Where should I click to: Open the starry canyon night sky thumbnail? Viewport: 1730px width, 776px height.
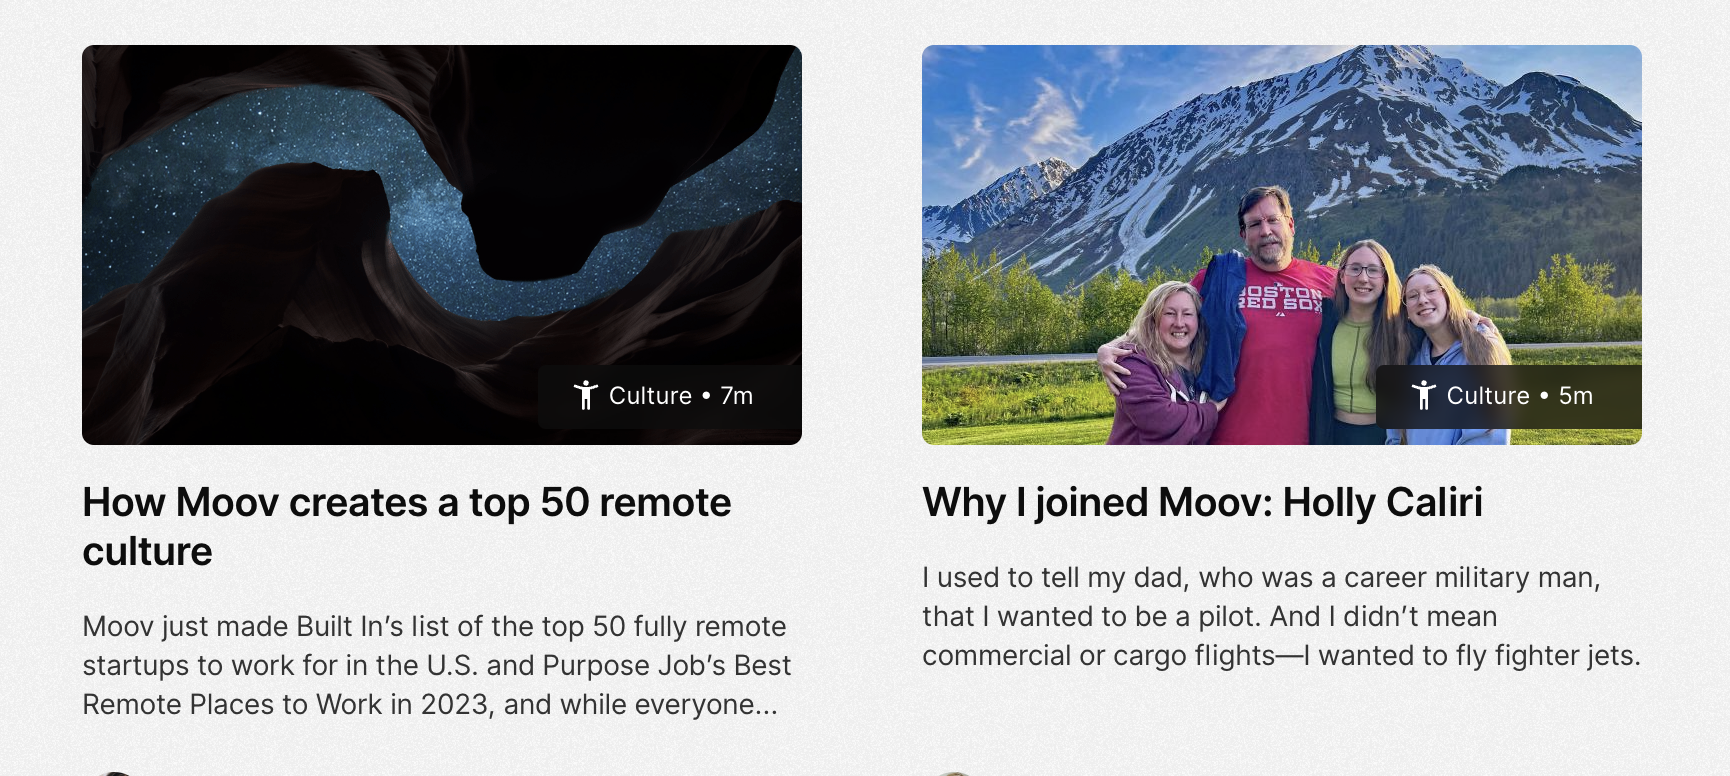tap(442, 245)
